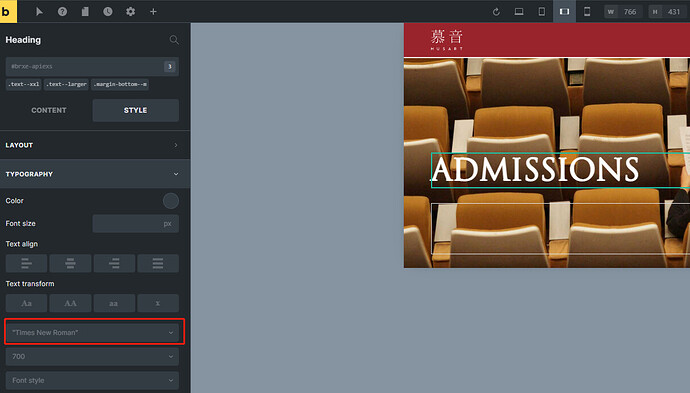This screenshot has height=393, width=690.
Task: Open revisions history clock icon
Action: tap(108, 12)
